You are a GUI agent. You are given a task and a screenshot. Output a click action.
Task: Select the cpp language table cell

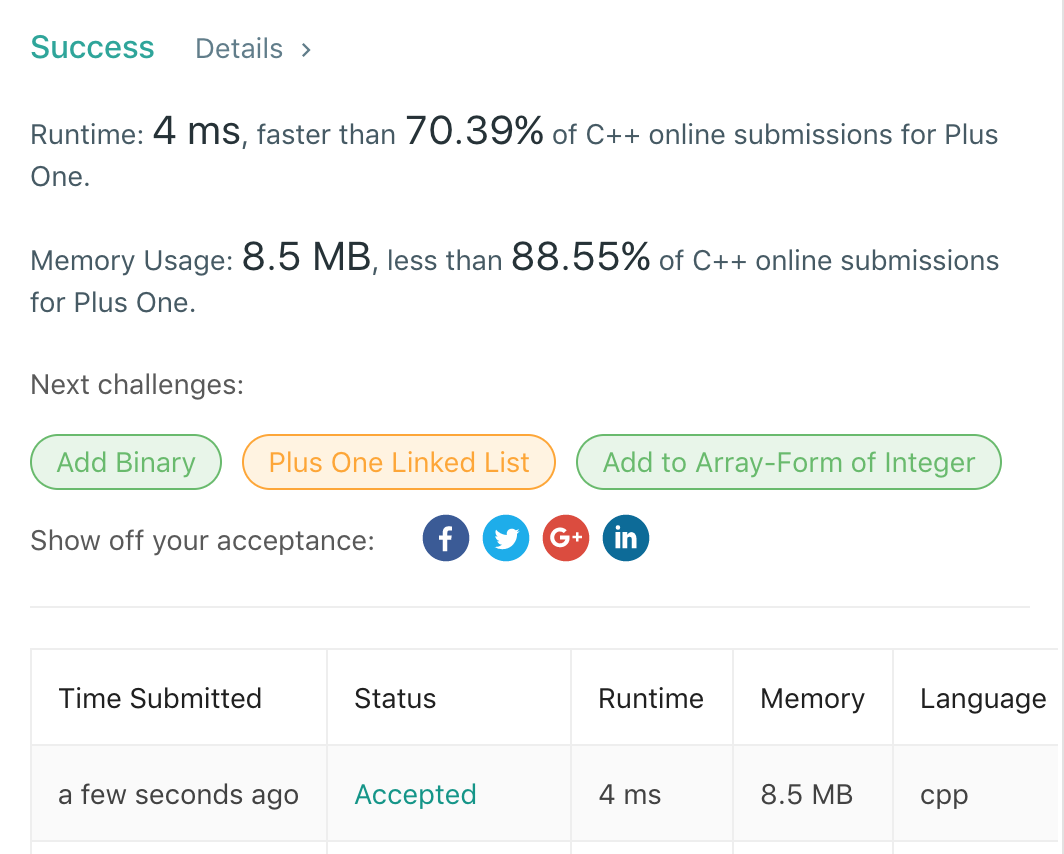coord(944,795)
